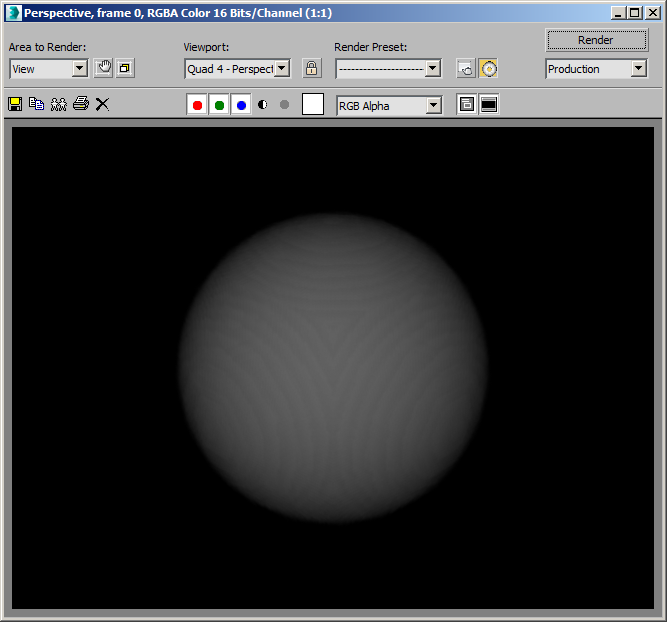Viewport: 667px width, 622px height.
Task: Save the rendered image with floppy icon
Action: click(x=15, y=104)
